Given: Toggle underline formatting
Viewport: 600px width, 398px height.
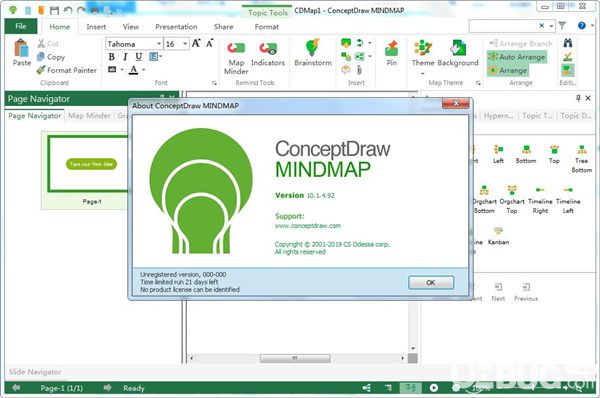Looking at the screenshot, I should pyautogui.click(x=139, y=57).
